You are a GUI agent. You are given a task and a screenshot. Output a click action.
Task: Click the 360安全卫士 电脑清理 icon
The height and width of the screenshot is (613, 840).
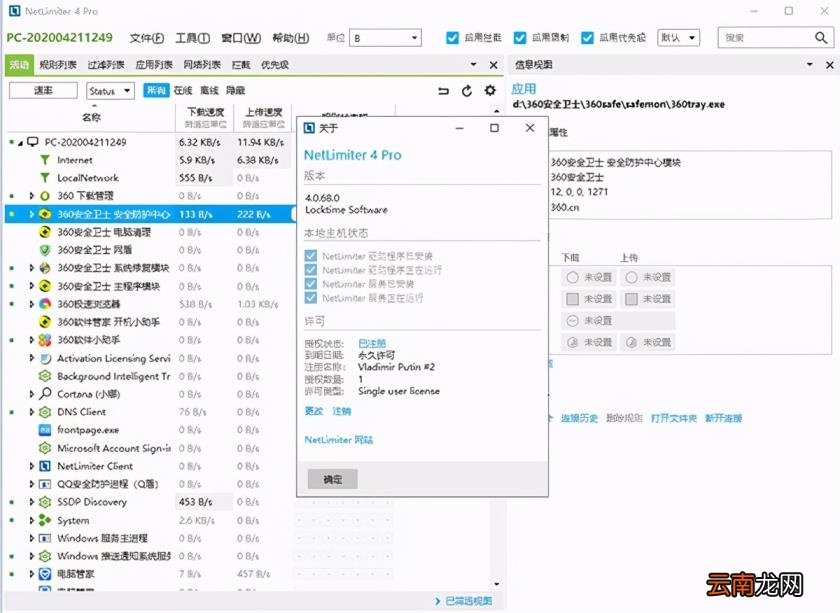pyautogui.click(x=46, y=232)
